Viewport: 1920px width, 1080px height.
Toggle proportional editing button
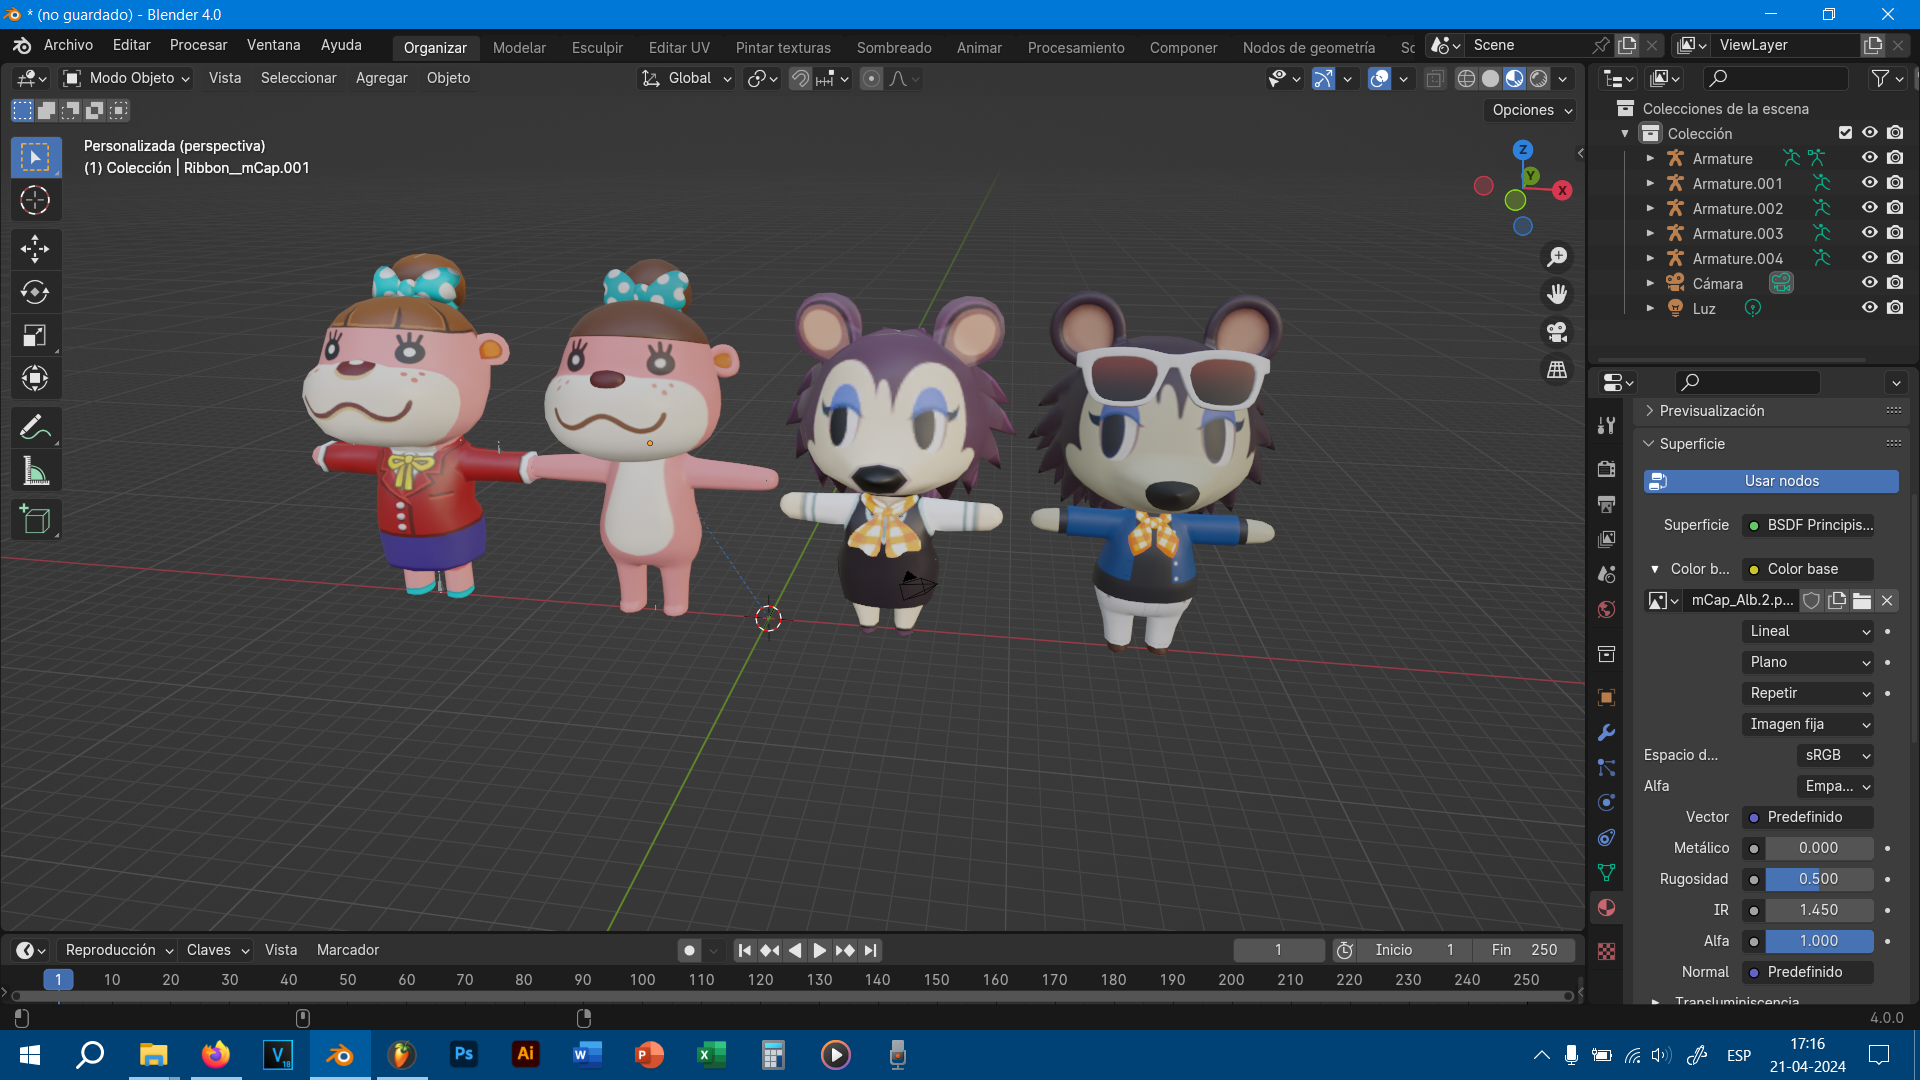[872, 78]
